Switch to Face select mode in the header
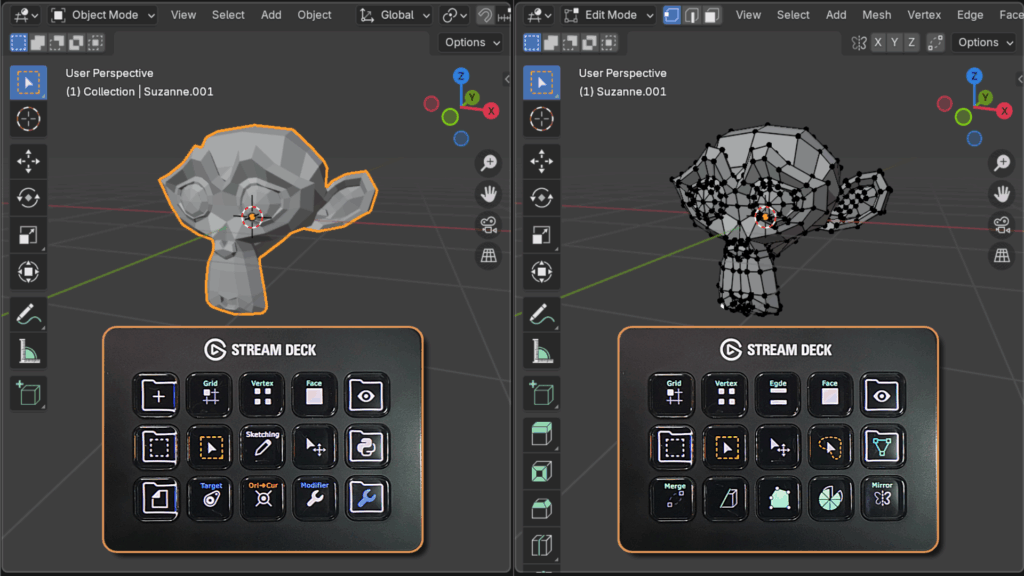 click(x=711, y=15)
